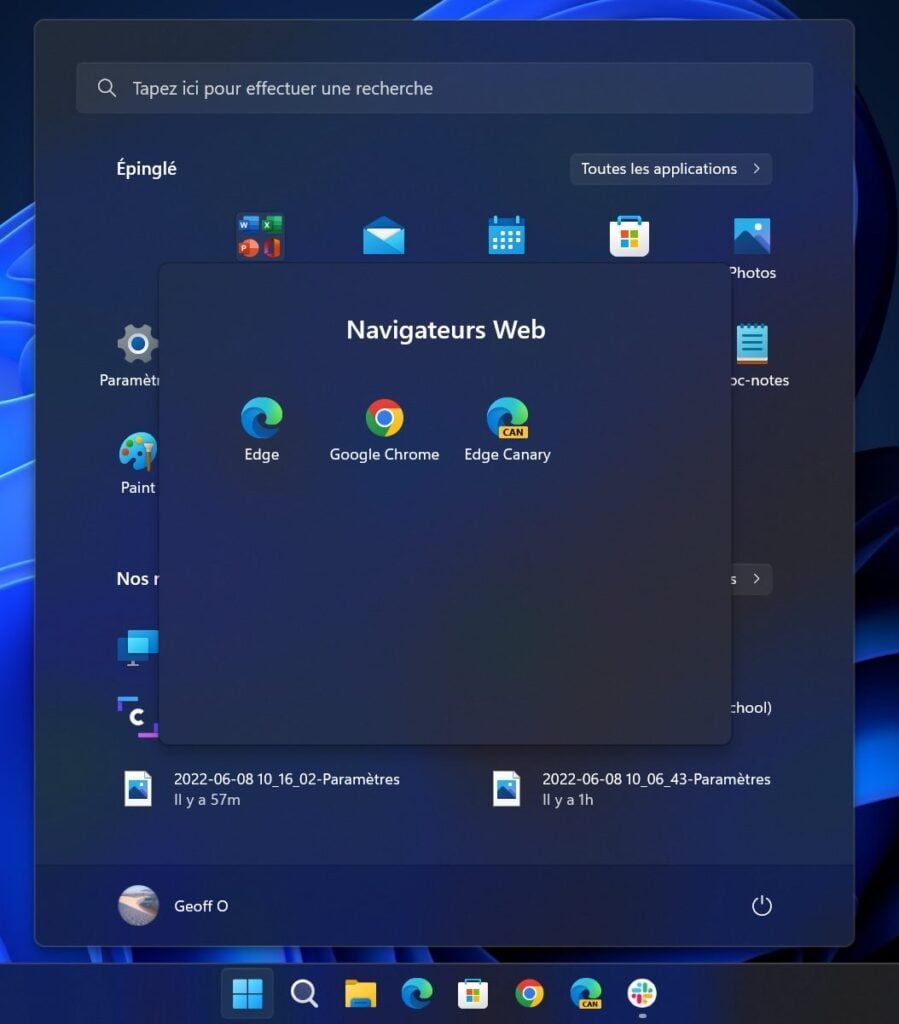Viewport: 899px width, 1024px height.
Task: Launch Google Chrome from the taskbar
Action: (x=529, y=993)
